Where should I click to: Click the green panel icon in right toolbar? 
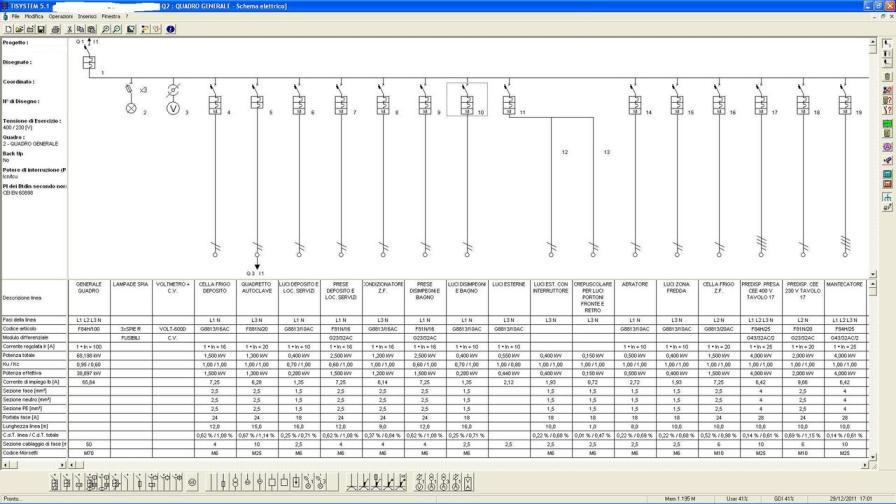click(887, 124)
